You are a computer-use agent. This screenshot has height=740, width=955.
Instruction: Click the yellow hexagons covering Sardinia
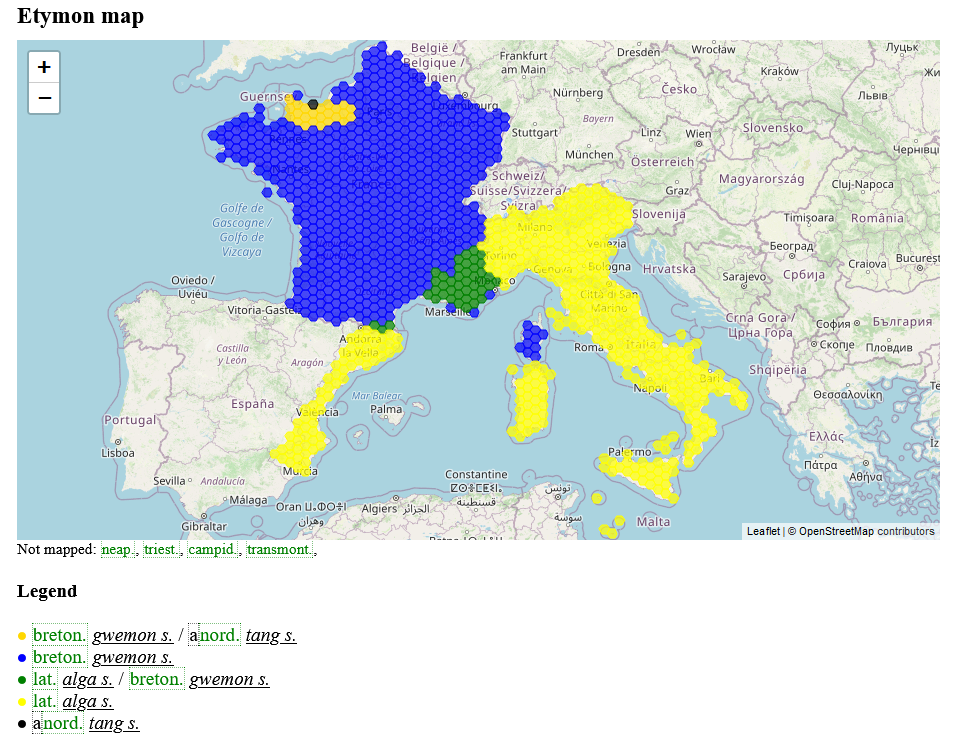[530, 400]
